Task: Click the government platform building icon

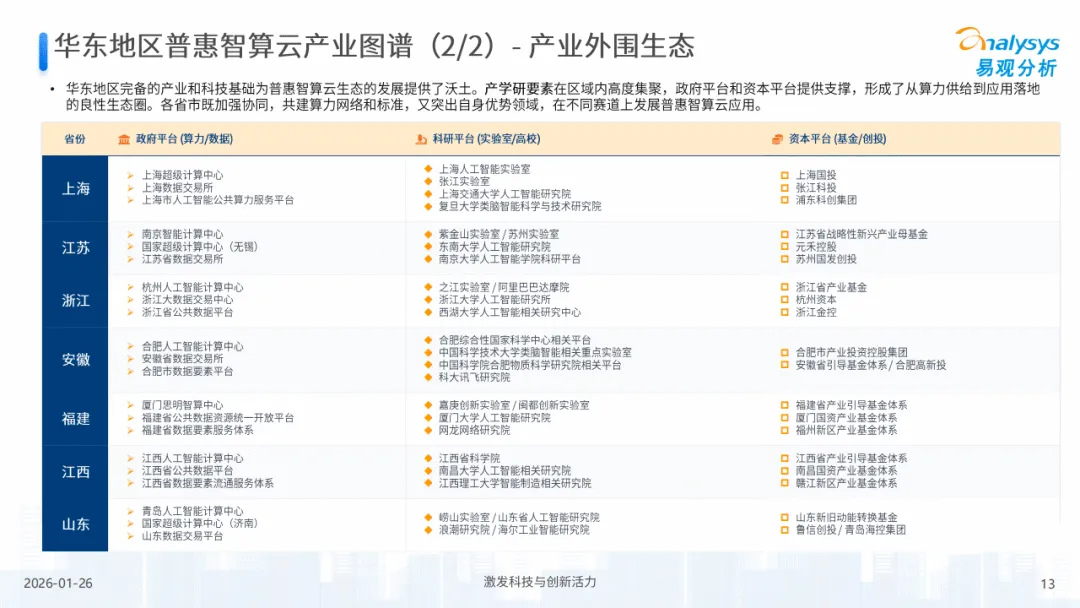Action: pos(124,139)
